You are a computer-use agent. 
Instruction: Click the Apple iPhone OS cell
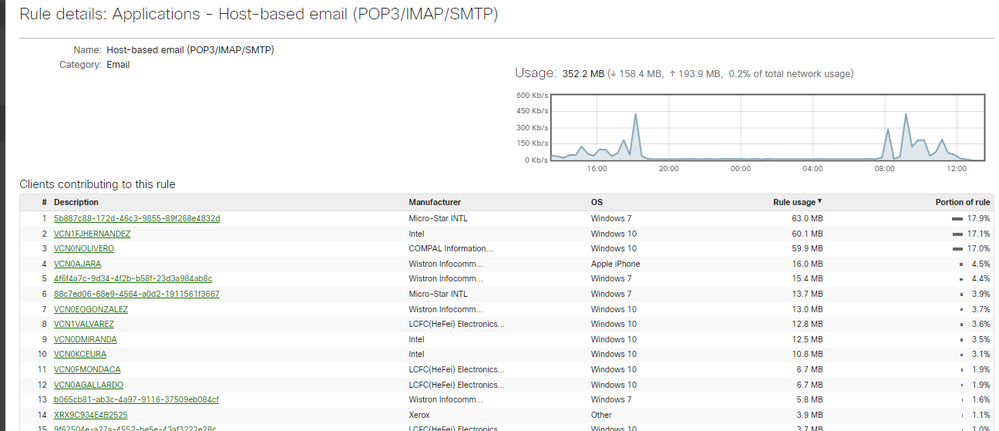pyautogui.click(x=615, y=264)
